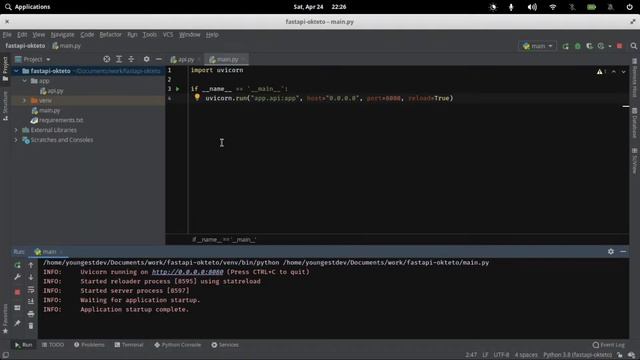Viewport: 640px width, 360px height.
Task: Print console output with printer icon
Action: (31, 313)
